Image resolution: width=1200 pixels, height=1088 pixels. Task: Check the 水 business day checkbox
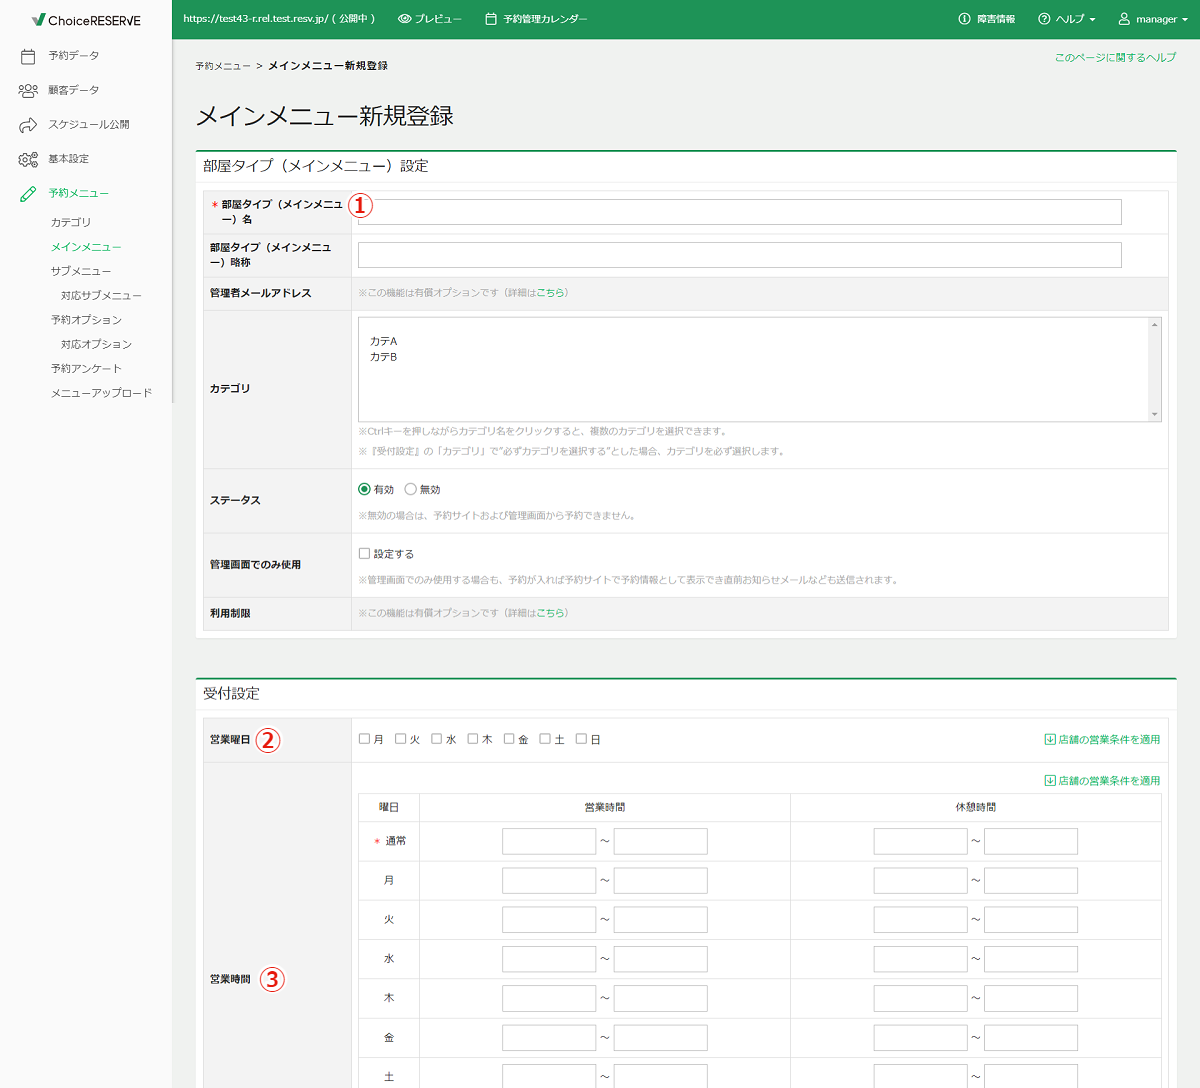(x=436, y=739)
